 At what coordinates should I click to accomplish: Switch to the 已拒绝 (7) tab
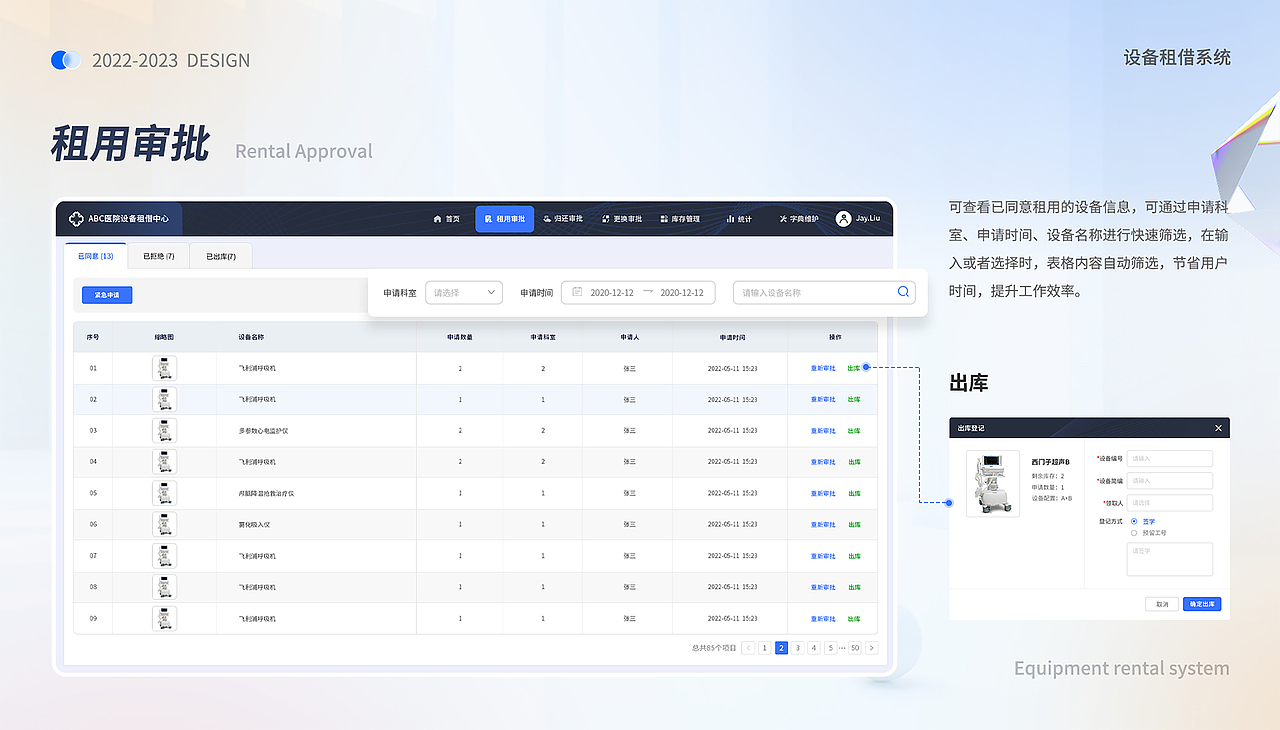158,256
